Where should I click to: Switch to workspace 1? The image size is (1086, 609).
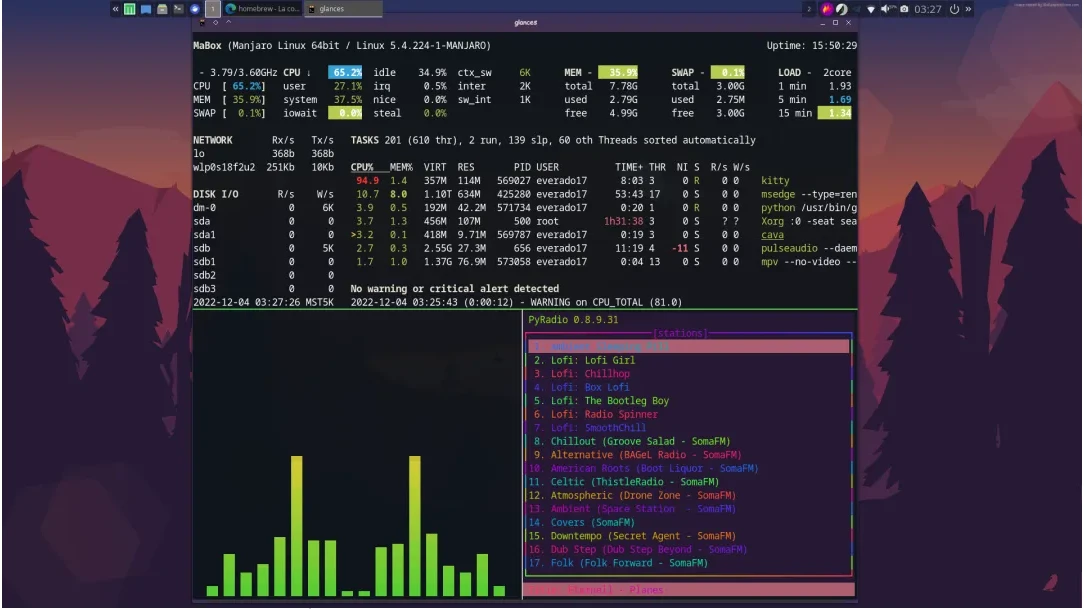coord(211,8)
